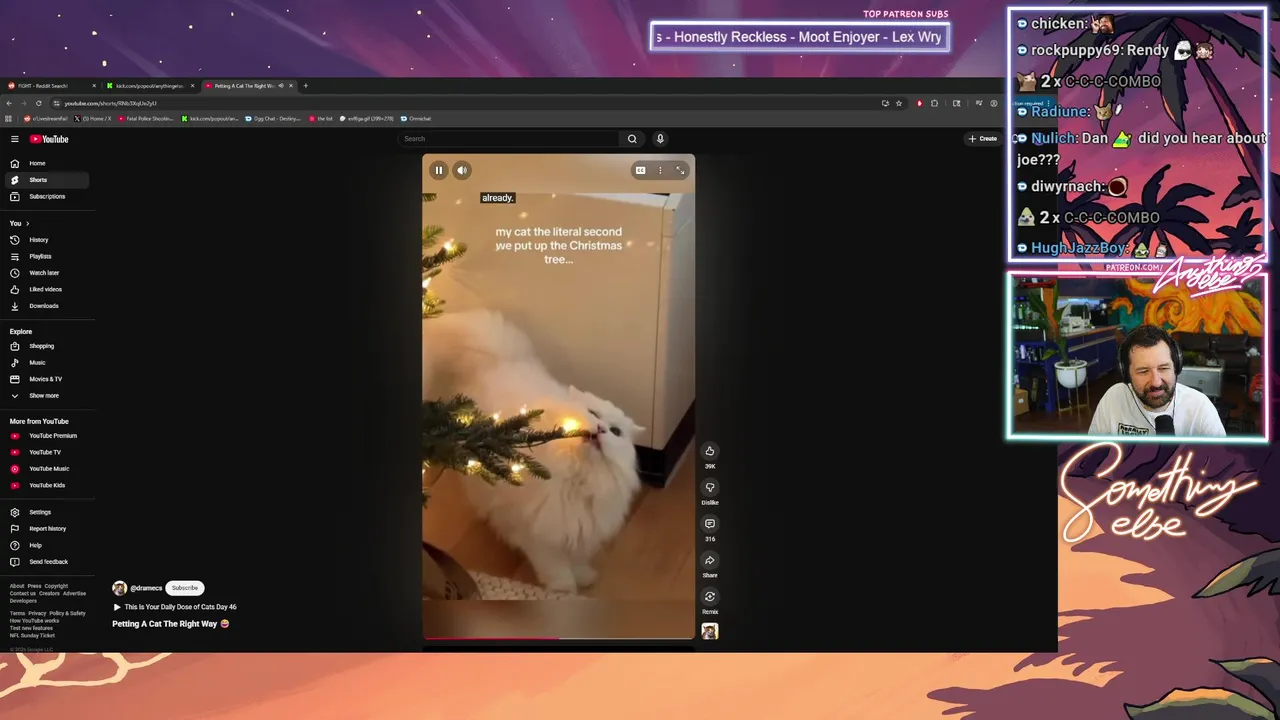The image size is (1280, 720).
Task: Open Subscriptions in the sidebar
Action: coord(48,196)
